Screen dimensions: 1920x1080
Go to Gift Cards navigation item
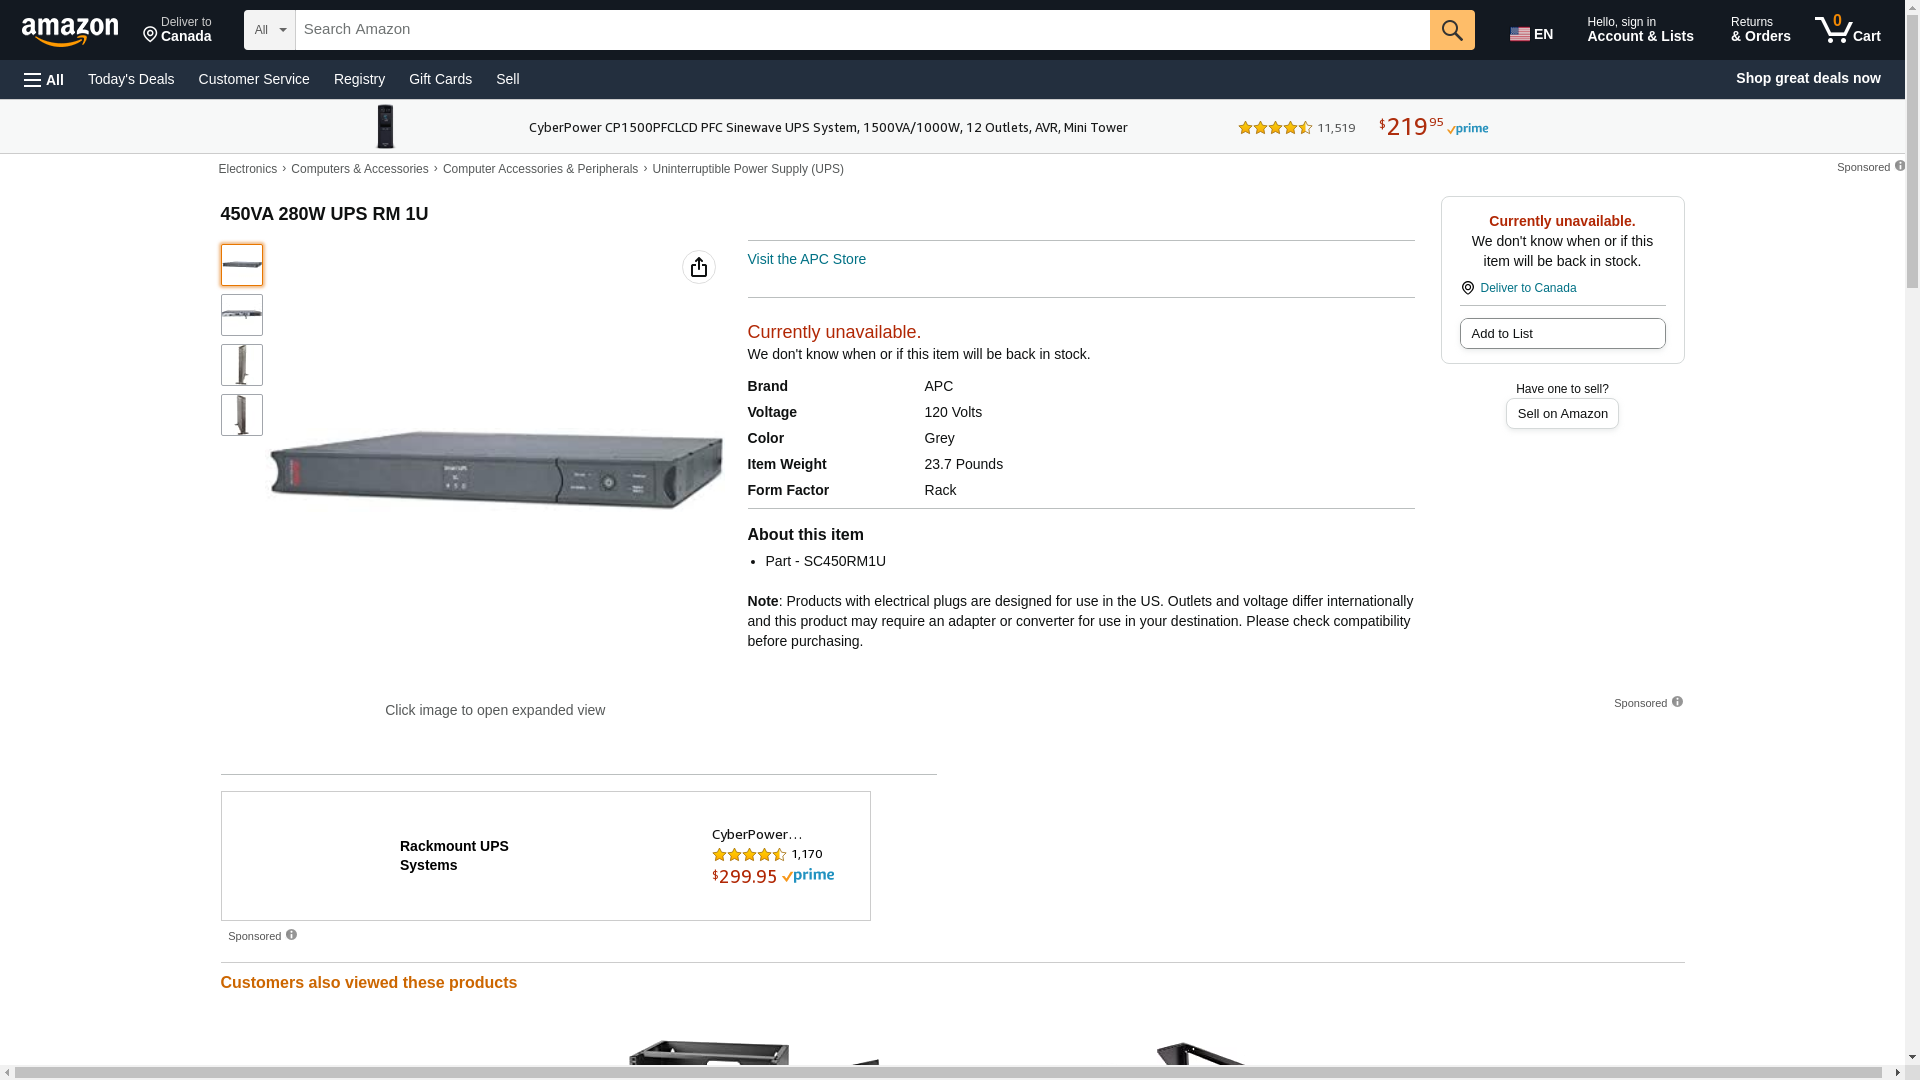(x=440, y=79)
